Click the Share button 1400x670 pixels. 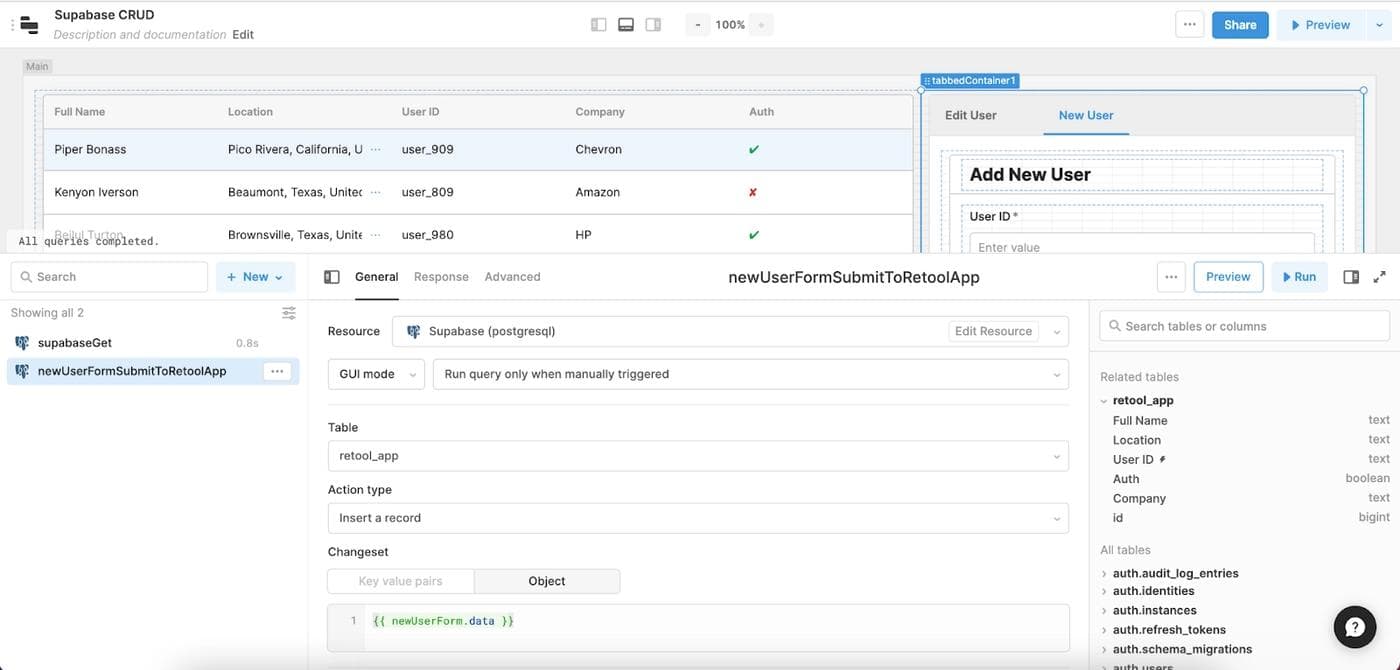(x=1239, y=25)
